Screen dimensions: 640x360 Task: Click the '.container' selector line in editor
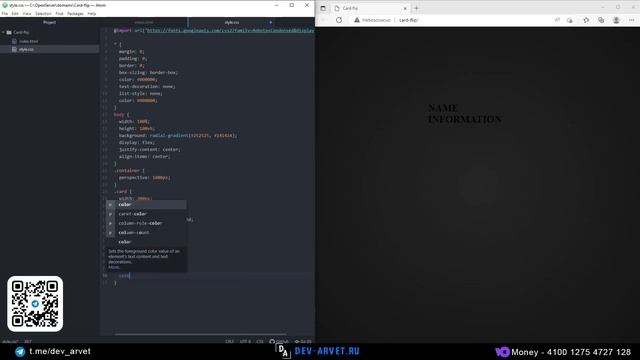pyautogui.click(x=129, y=171)
